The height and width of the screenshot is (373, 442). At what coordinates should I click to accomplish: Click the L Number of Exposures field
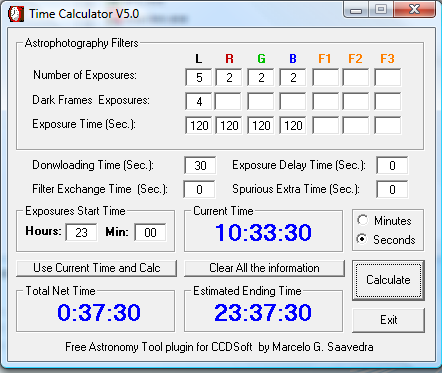199,77
